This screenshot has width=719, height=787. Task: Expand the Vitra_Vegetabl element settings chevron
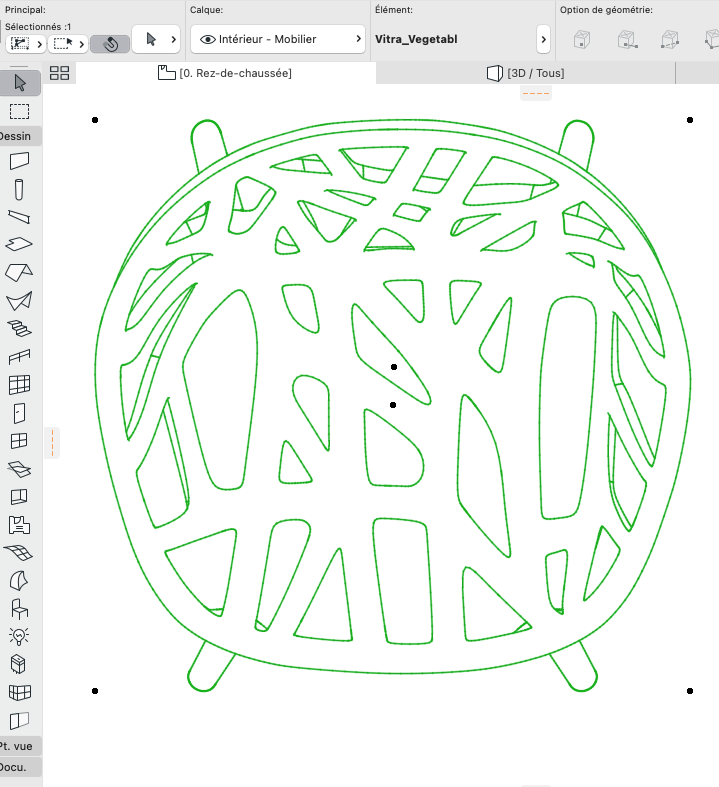[543, 39]
